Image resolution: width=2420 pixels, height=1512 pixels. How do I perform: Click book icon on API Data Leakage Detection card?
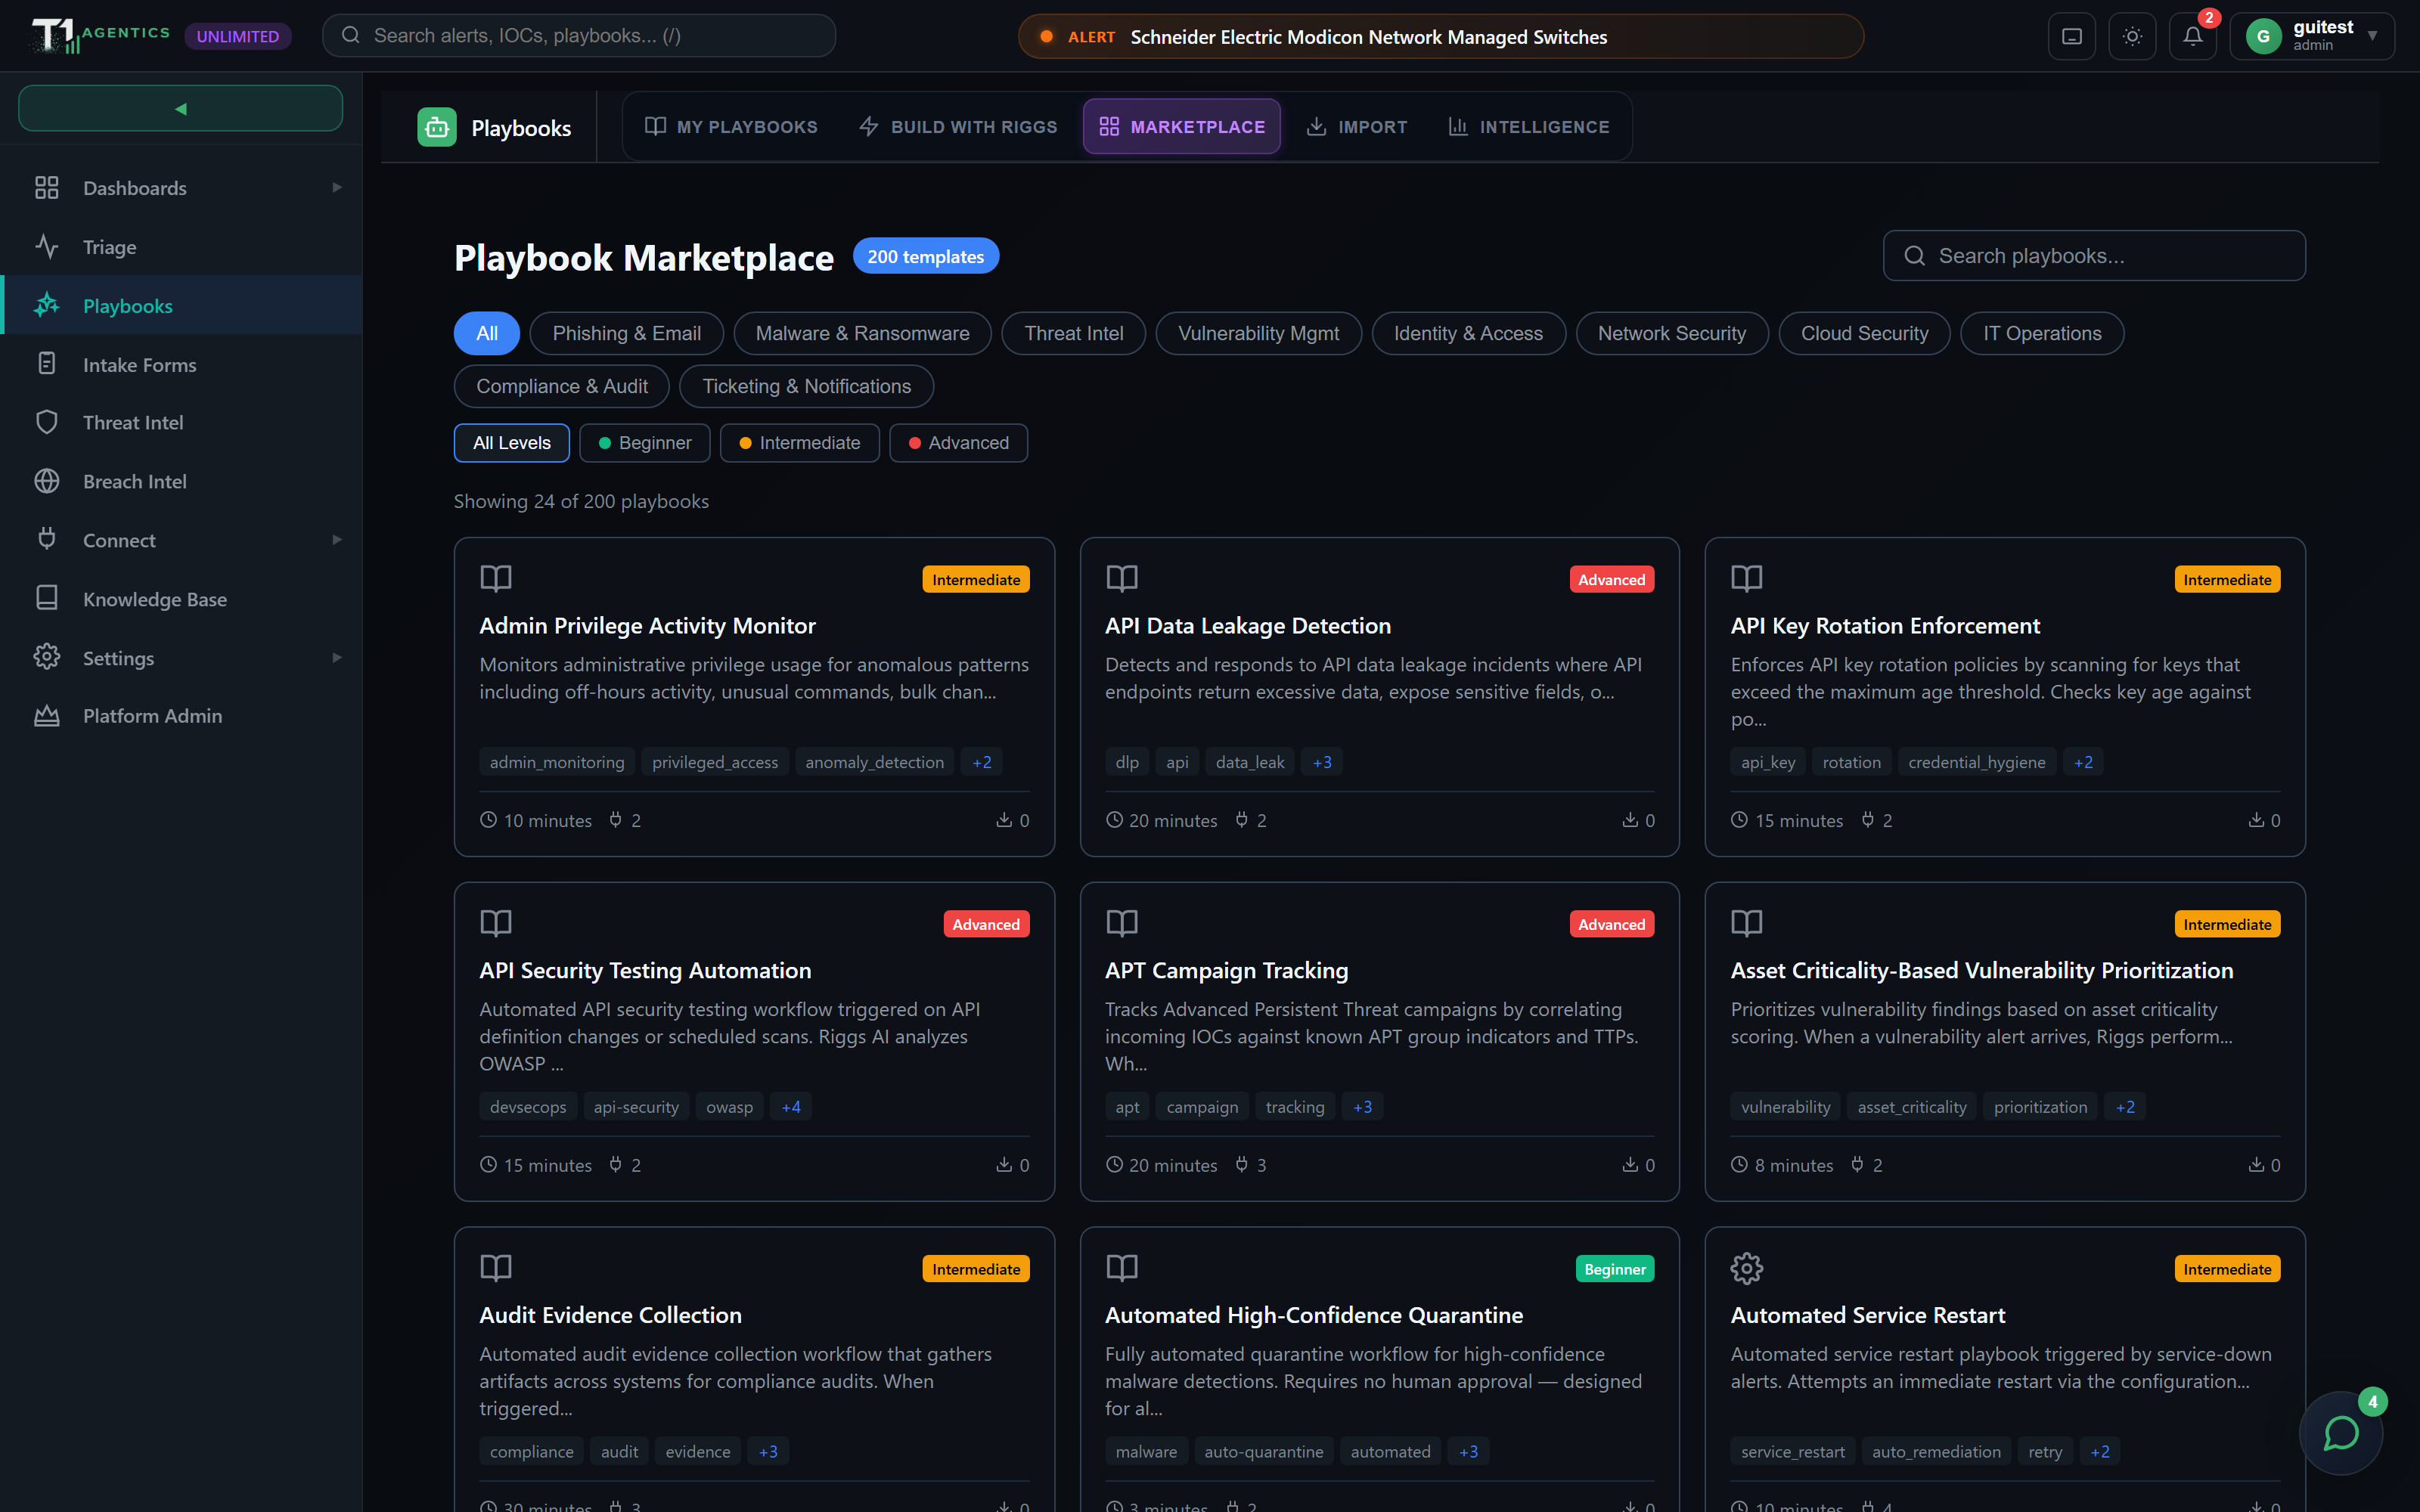click(x=1122, y=579)
